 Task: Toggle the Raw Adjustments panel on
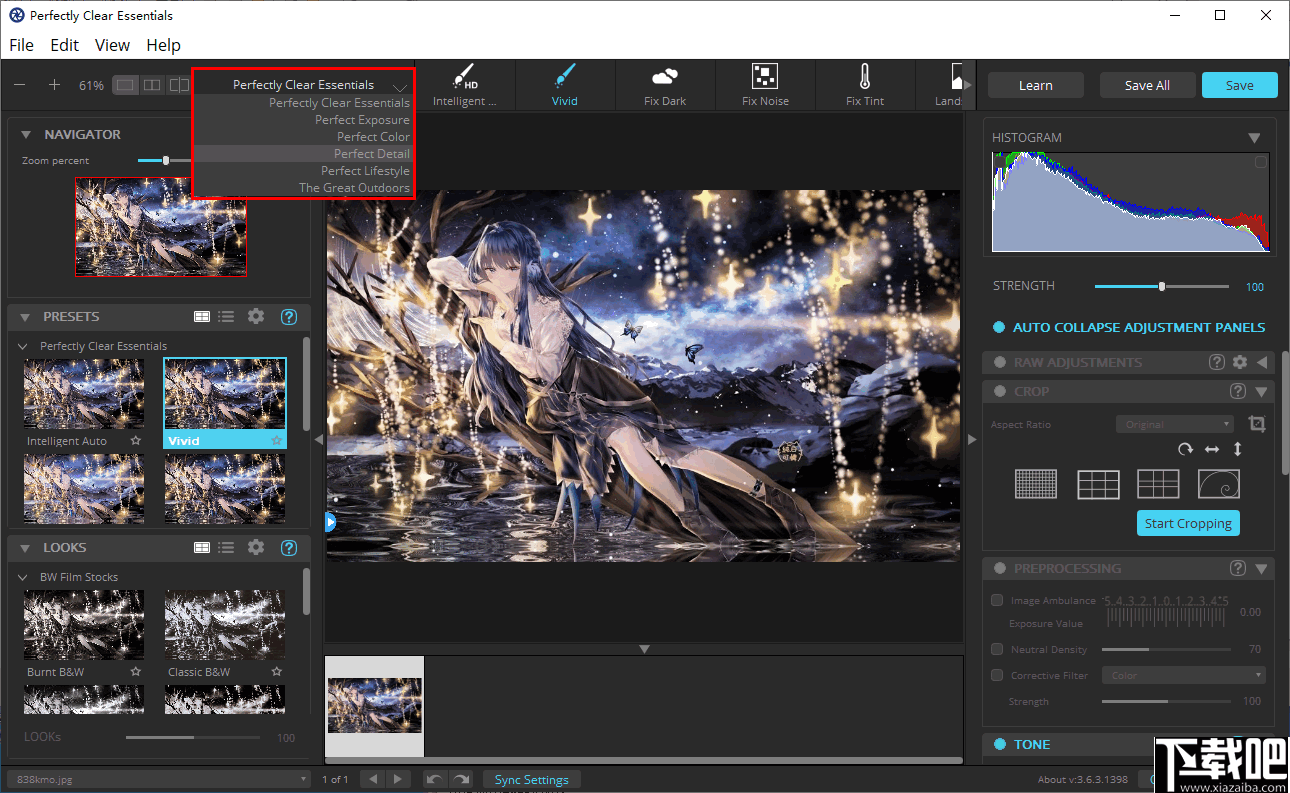pyautogui.click(x=999, y=362)
